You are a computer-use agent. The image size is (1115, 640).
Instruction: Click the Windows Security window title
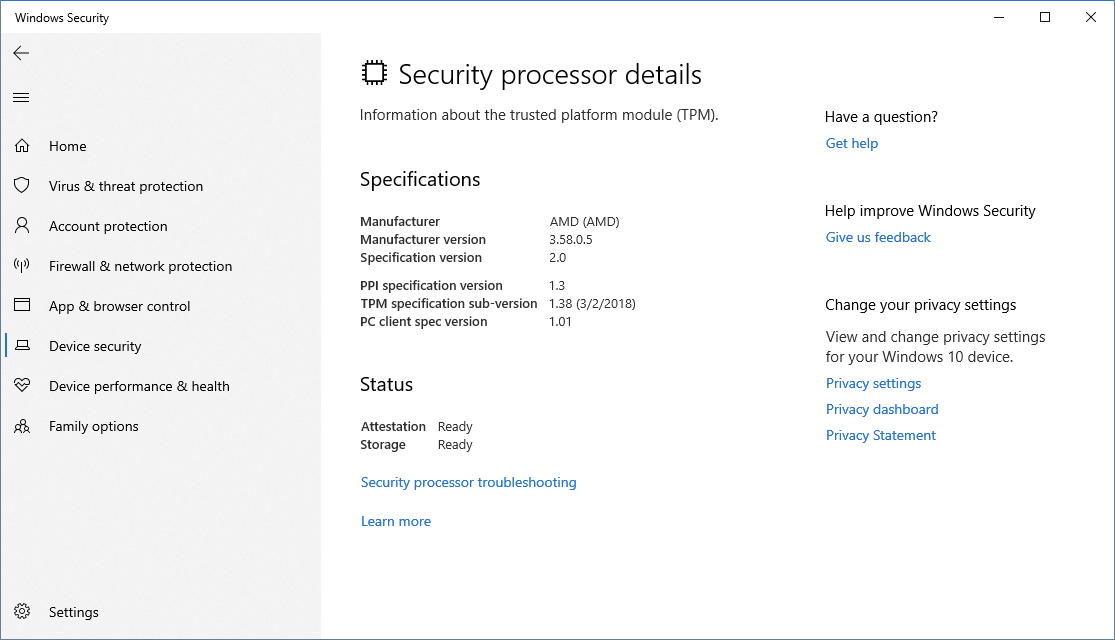62,18
